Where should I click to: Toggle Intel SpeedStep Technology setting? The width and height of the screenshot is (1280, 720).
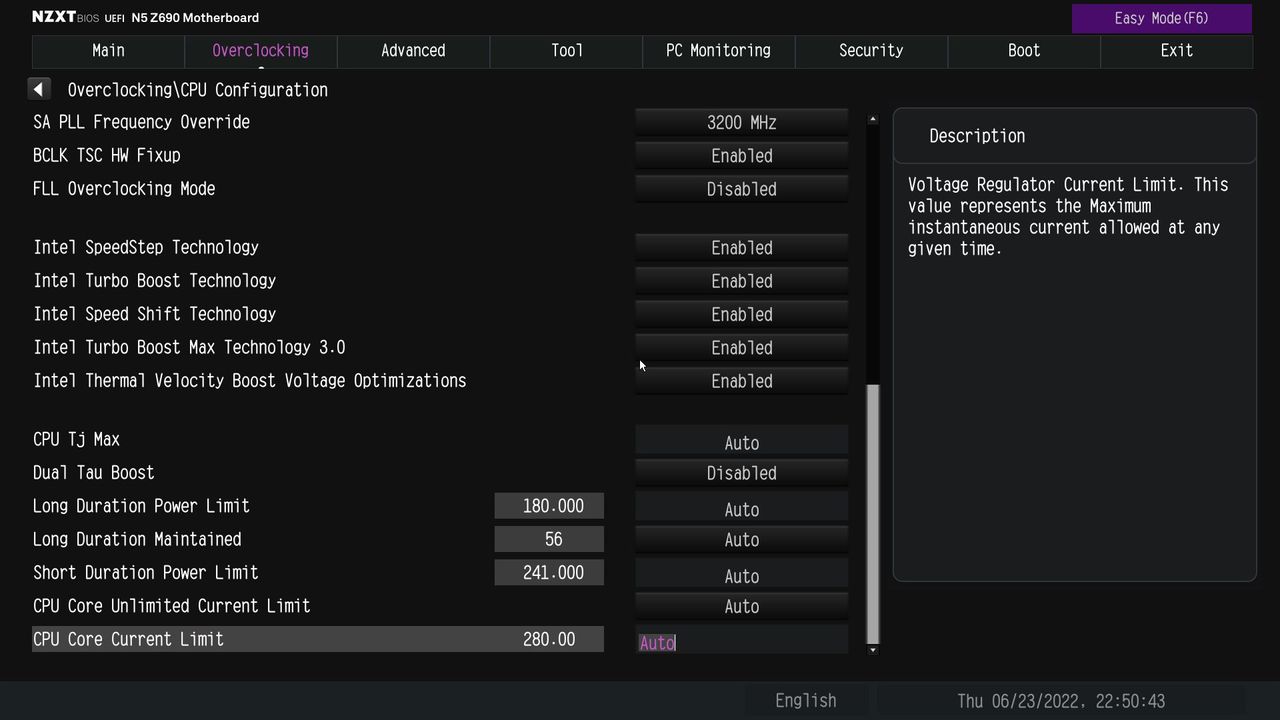[742, 248]
